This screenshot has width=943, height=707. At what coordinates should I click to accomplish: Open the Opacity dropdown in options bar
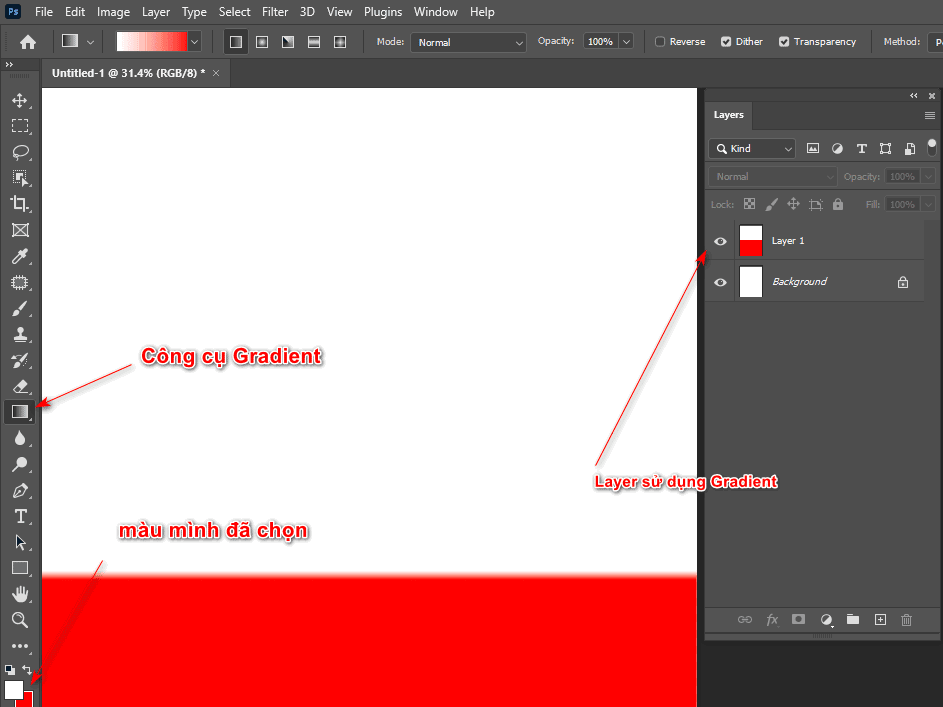[x=626, y=41]
